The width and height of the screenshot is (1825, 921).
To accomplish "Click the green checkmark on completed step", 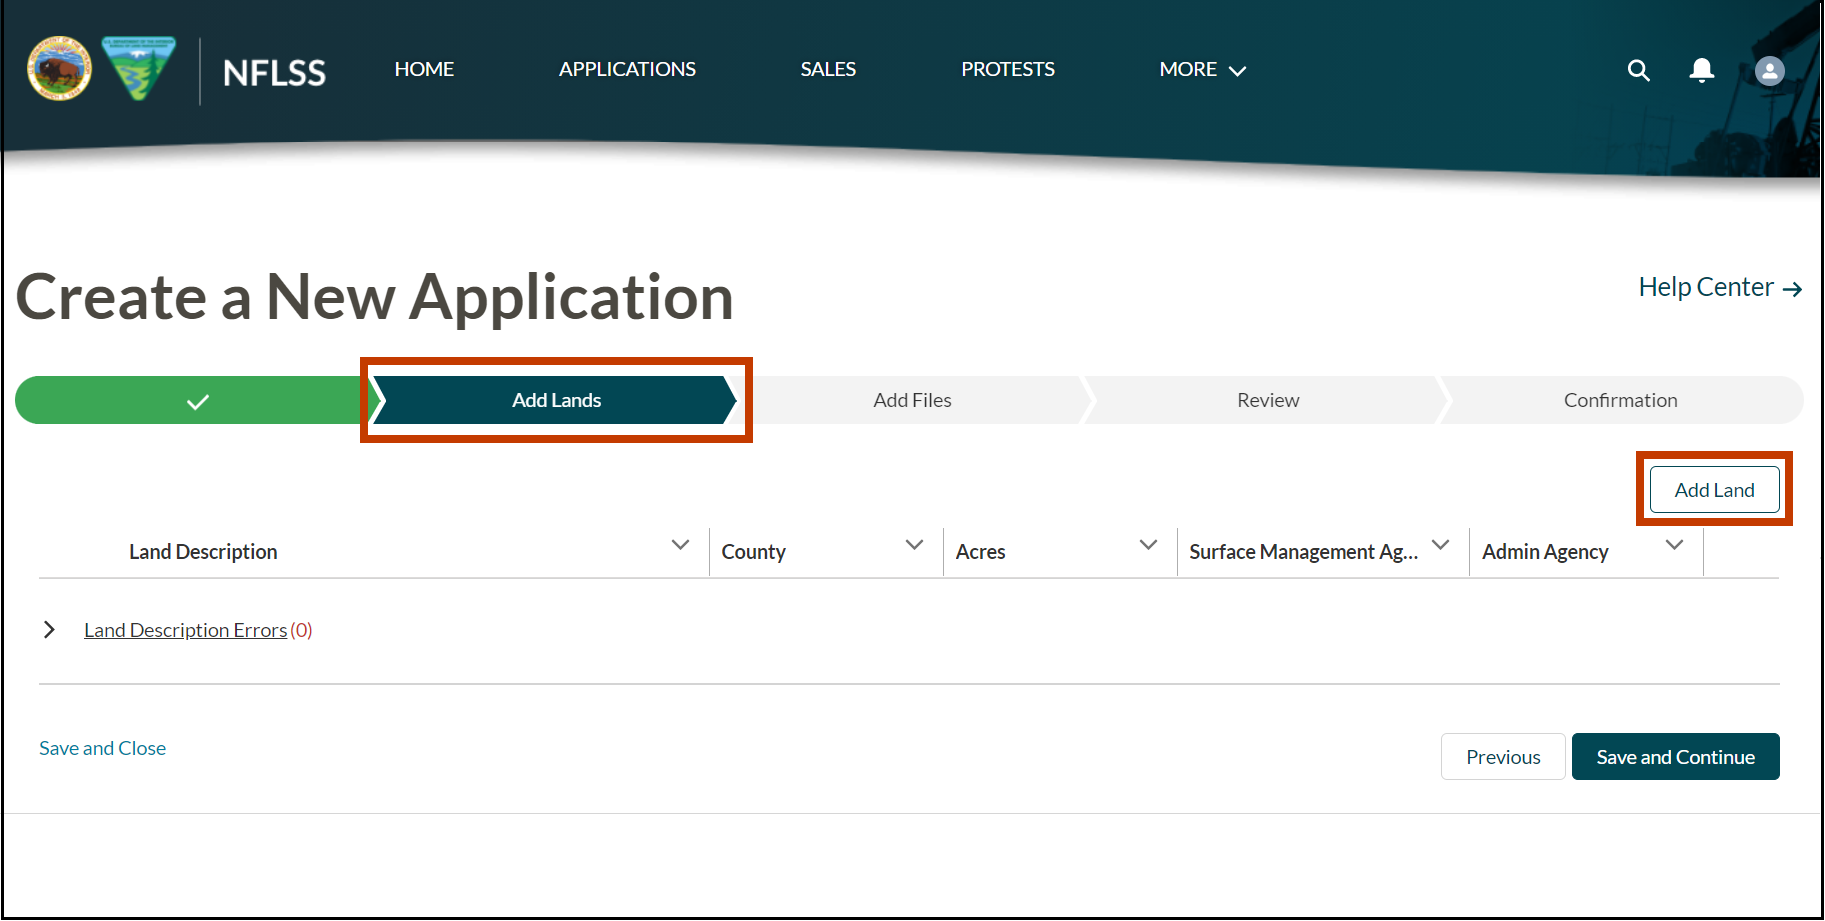I will [x=197, y=400].
